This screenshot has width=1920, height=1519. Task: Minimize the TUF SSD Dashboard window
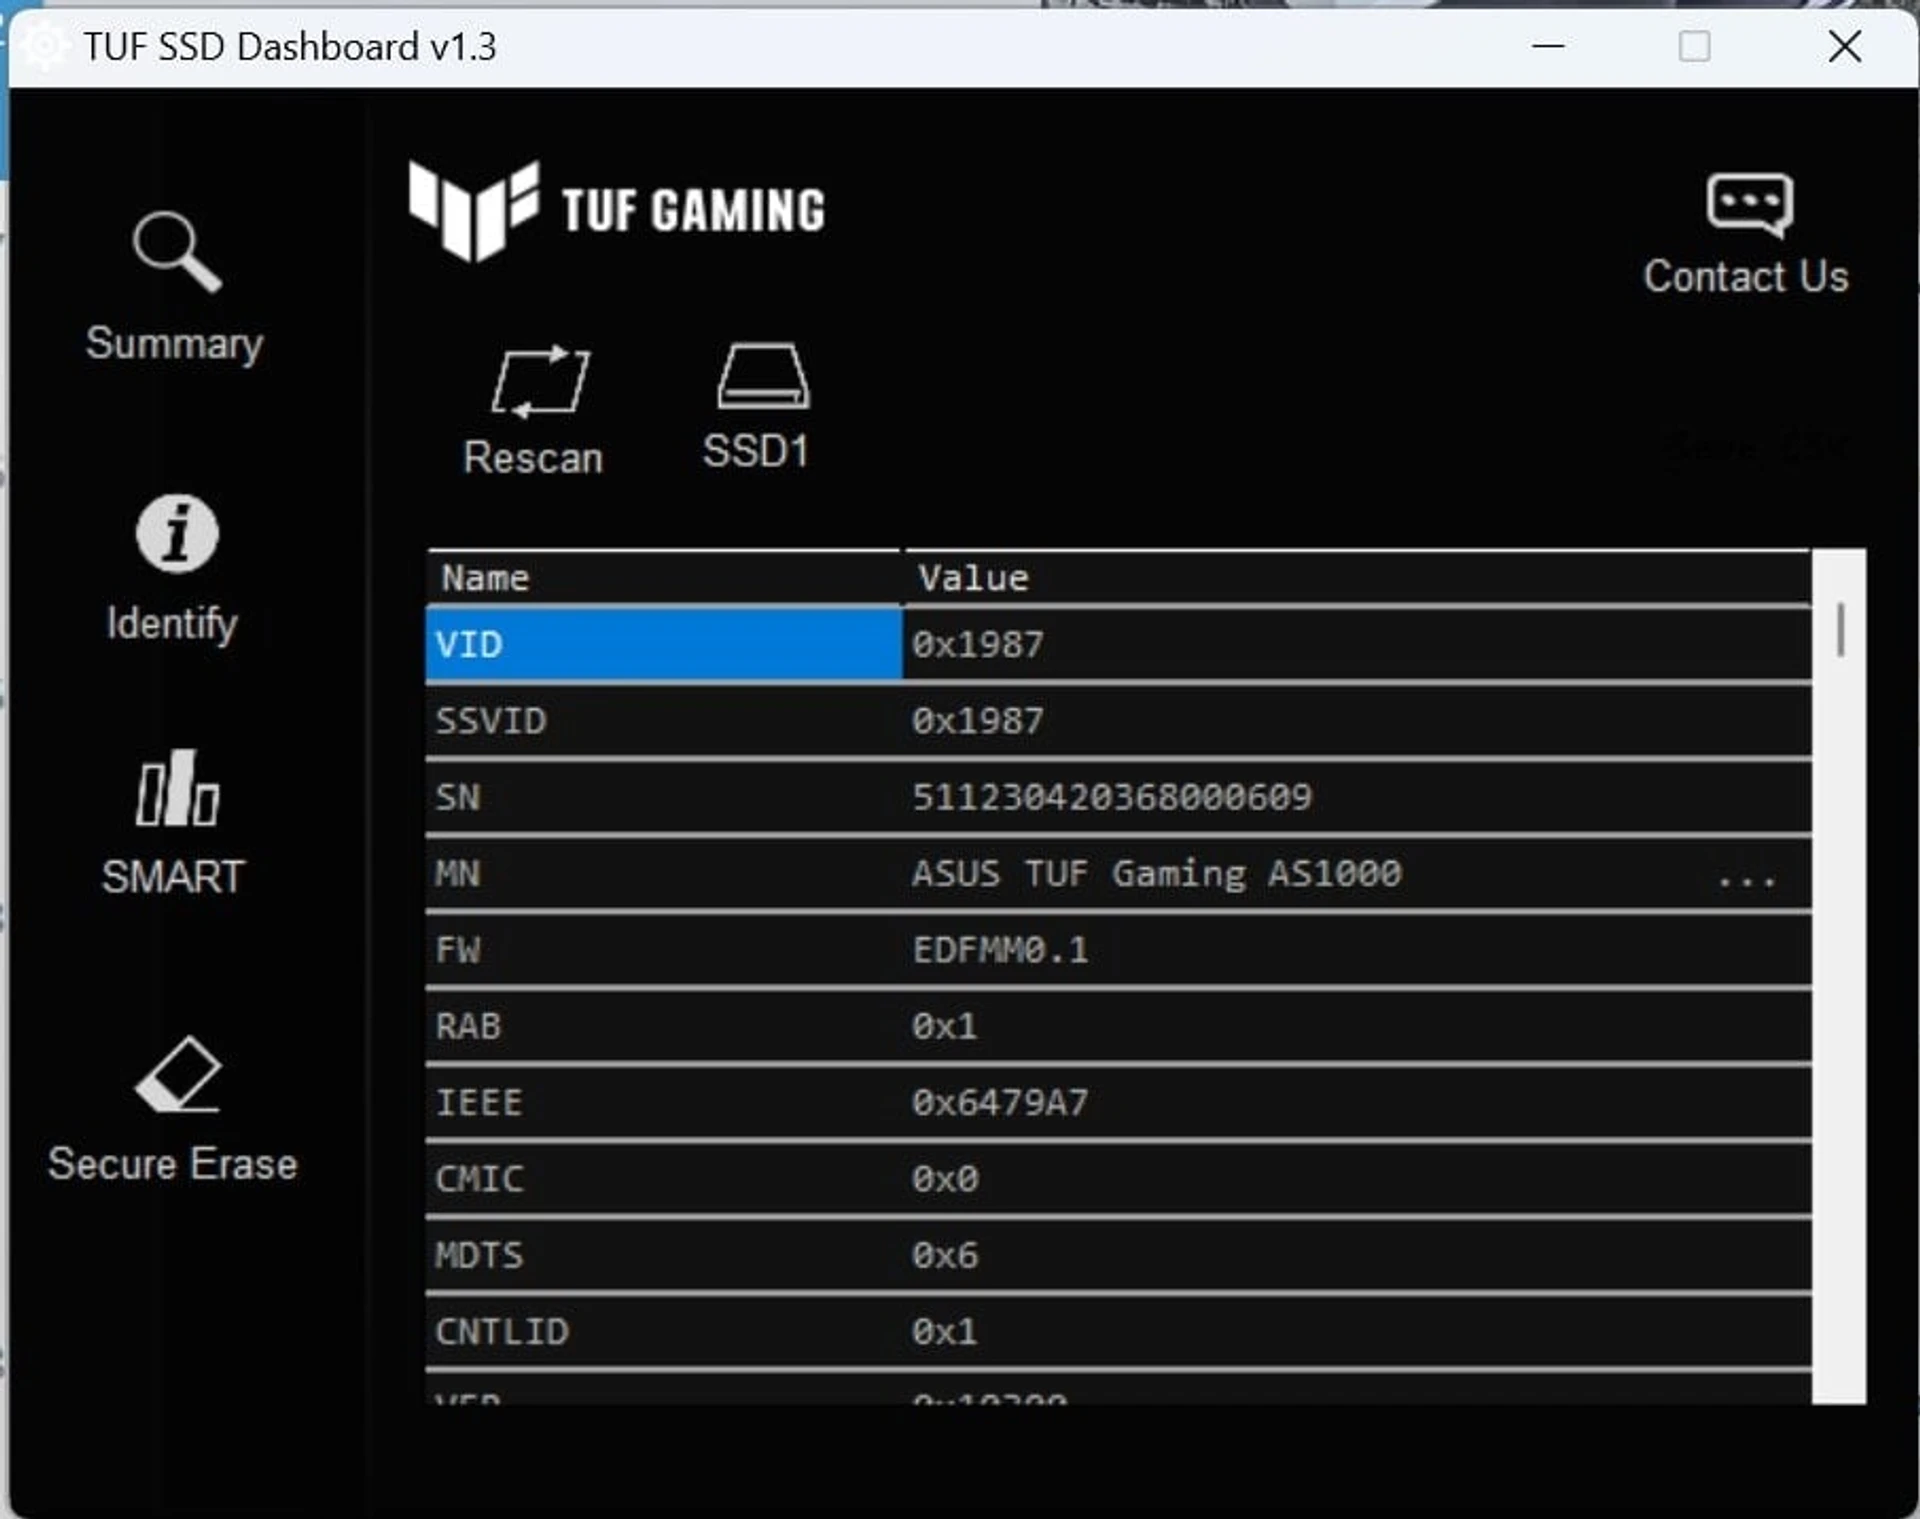(1548, 46)
